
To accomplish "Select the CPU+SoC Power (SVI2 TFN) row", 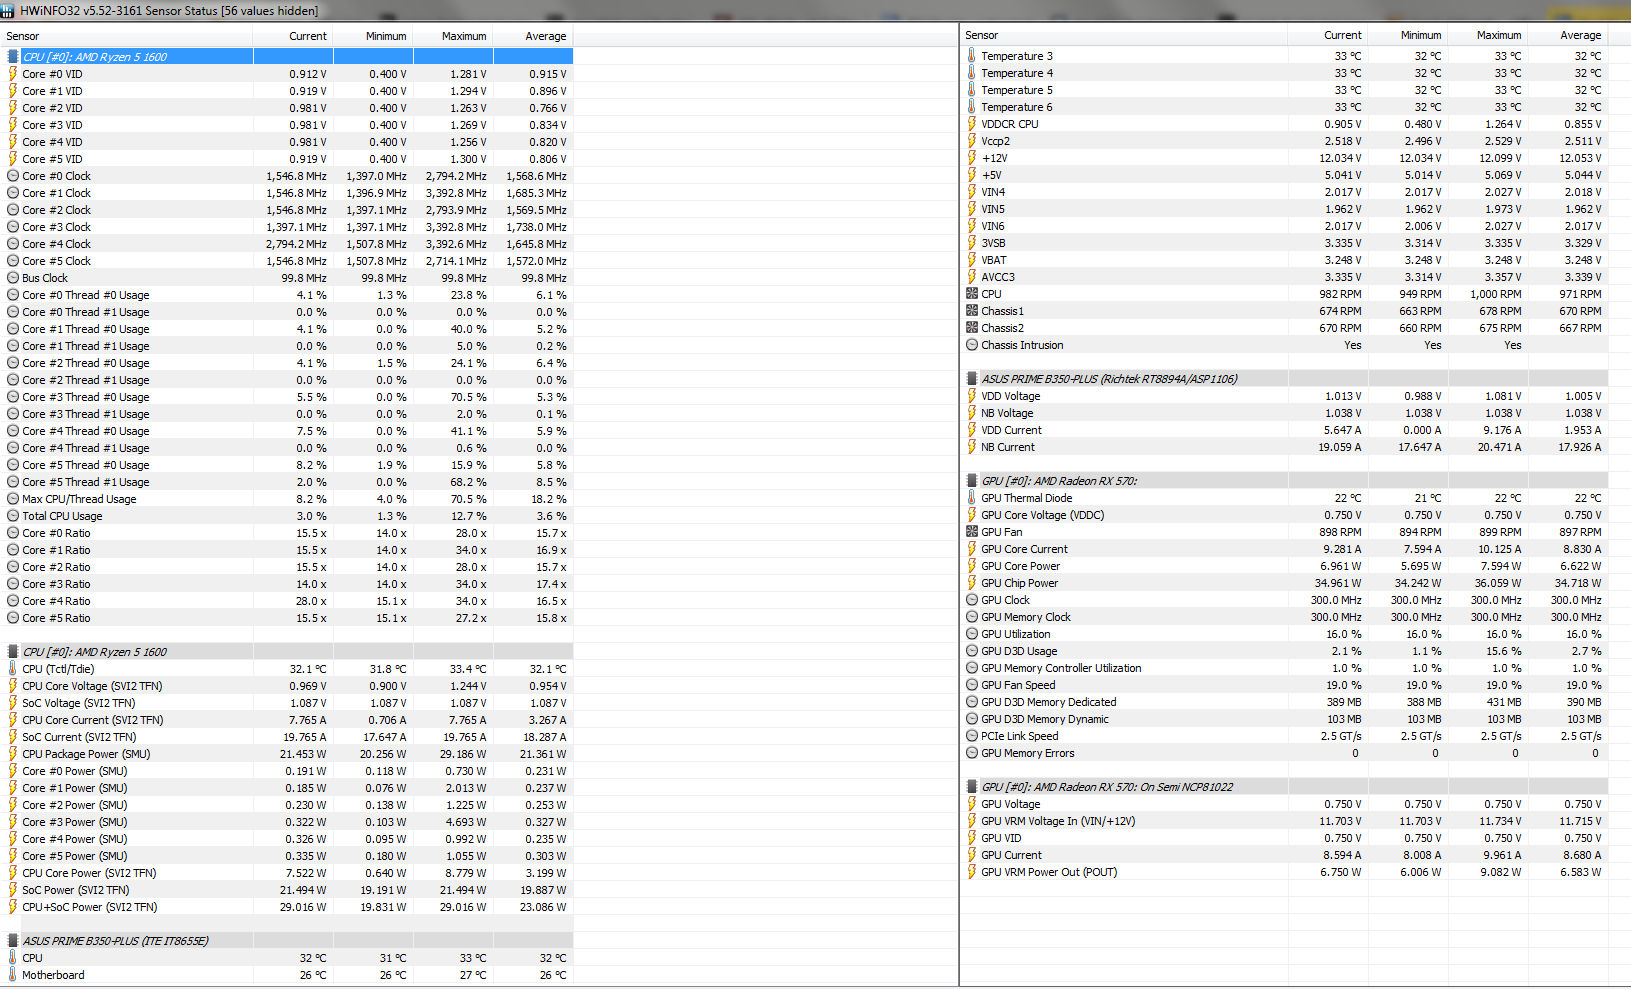I will (288, 907).
